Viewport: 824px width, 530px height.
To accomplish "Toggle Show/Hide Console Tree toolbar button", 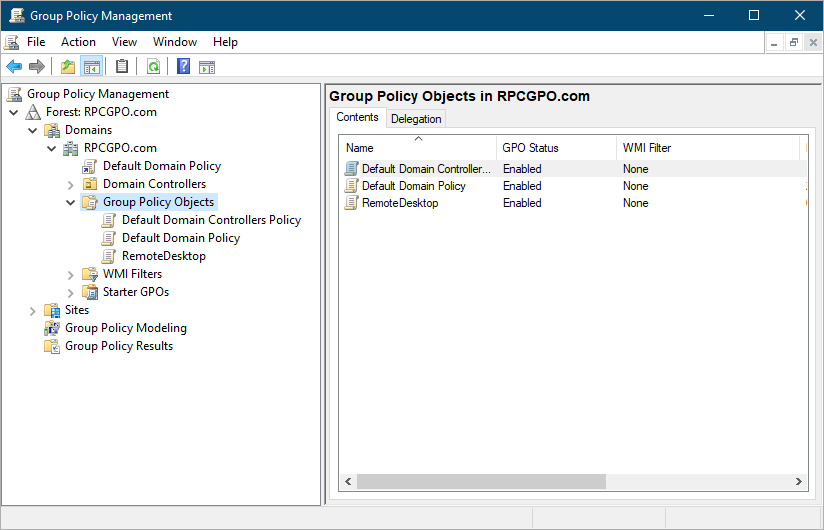I will pos(92,67).
